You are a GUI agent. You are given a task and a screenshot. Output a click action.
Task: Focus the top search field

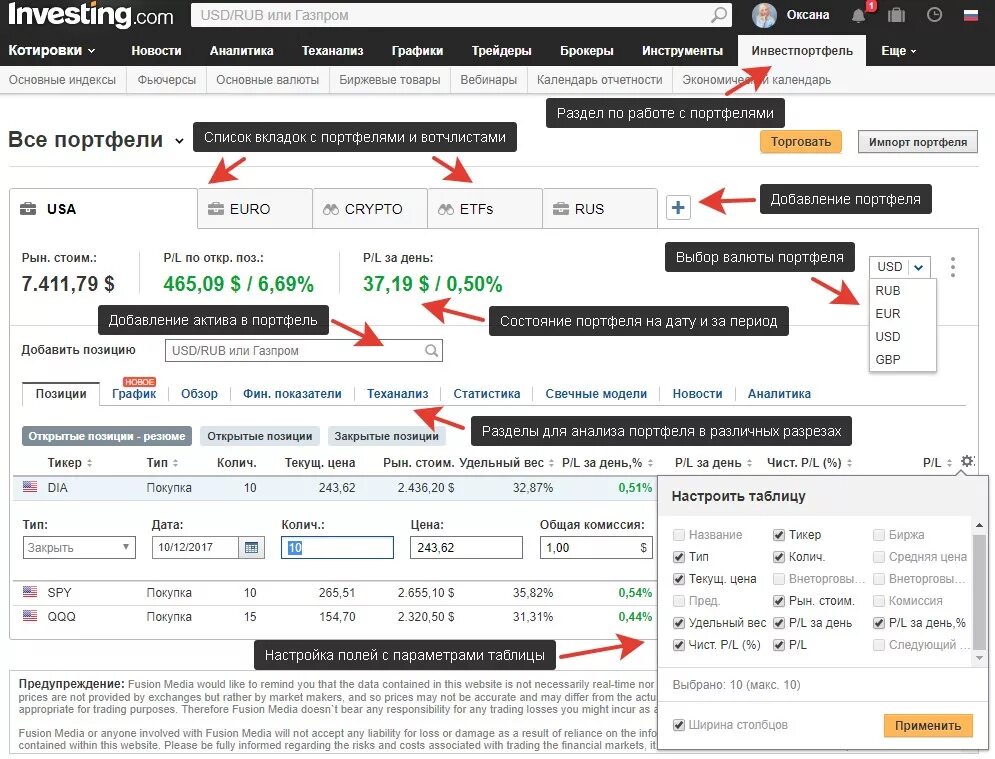[x=461, y=15]
